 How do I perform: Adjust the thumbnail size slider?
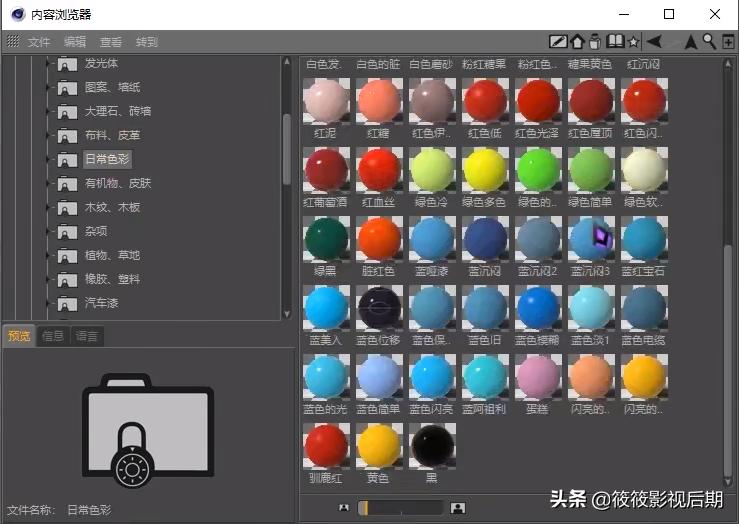coord(401,508)
